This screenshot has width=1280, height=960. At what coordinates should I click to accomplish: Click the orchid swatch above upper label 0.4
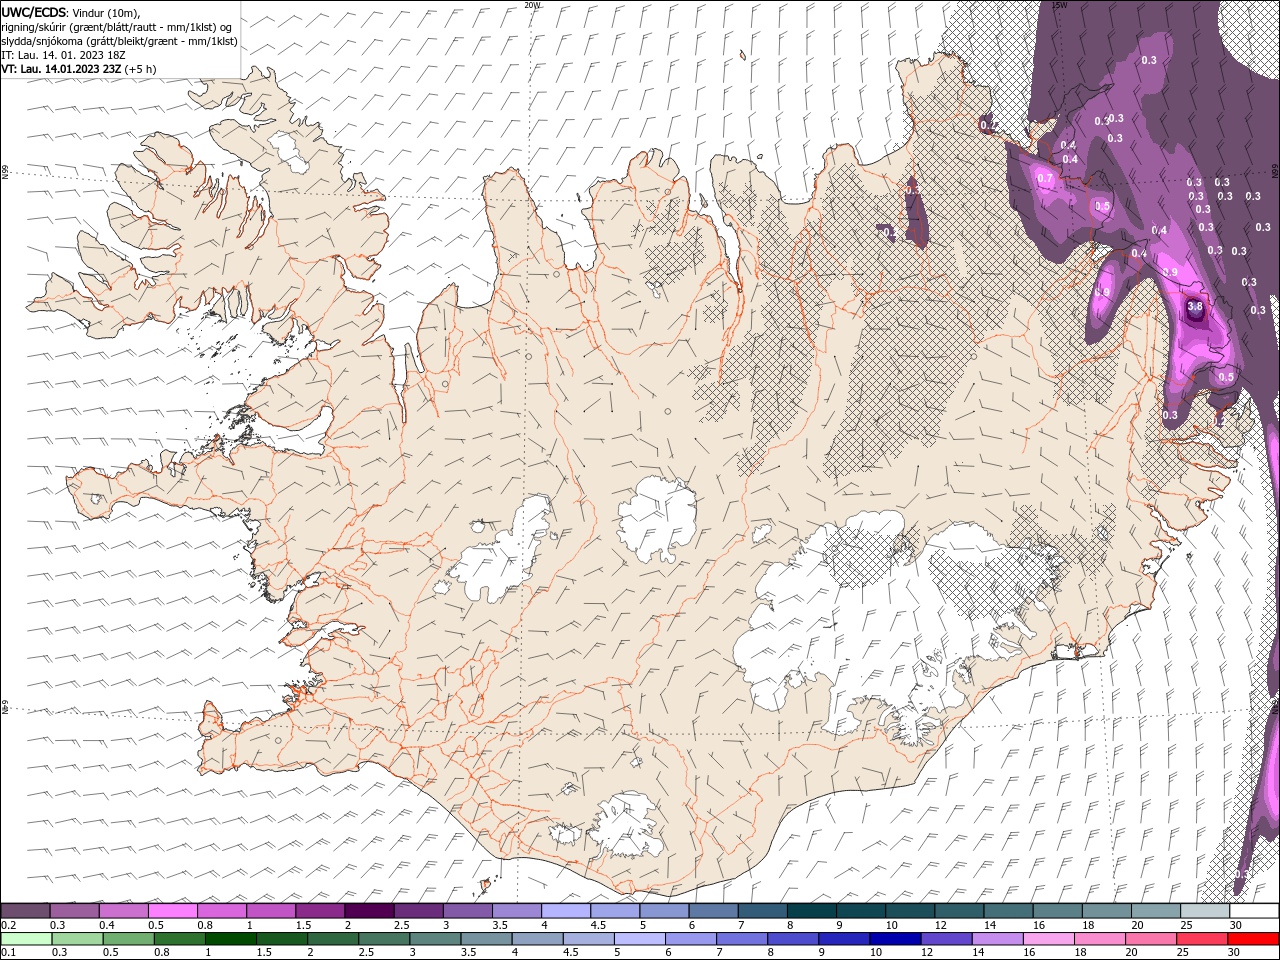[123, 911]
